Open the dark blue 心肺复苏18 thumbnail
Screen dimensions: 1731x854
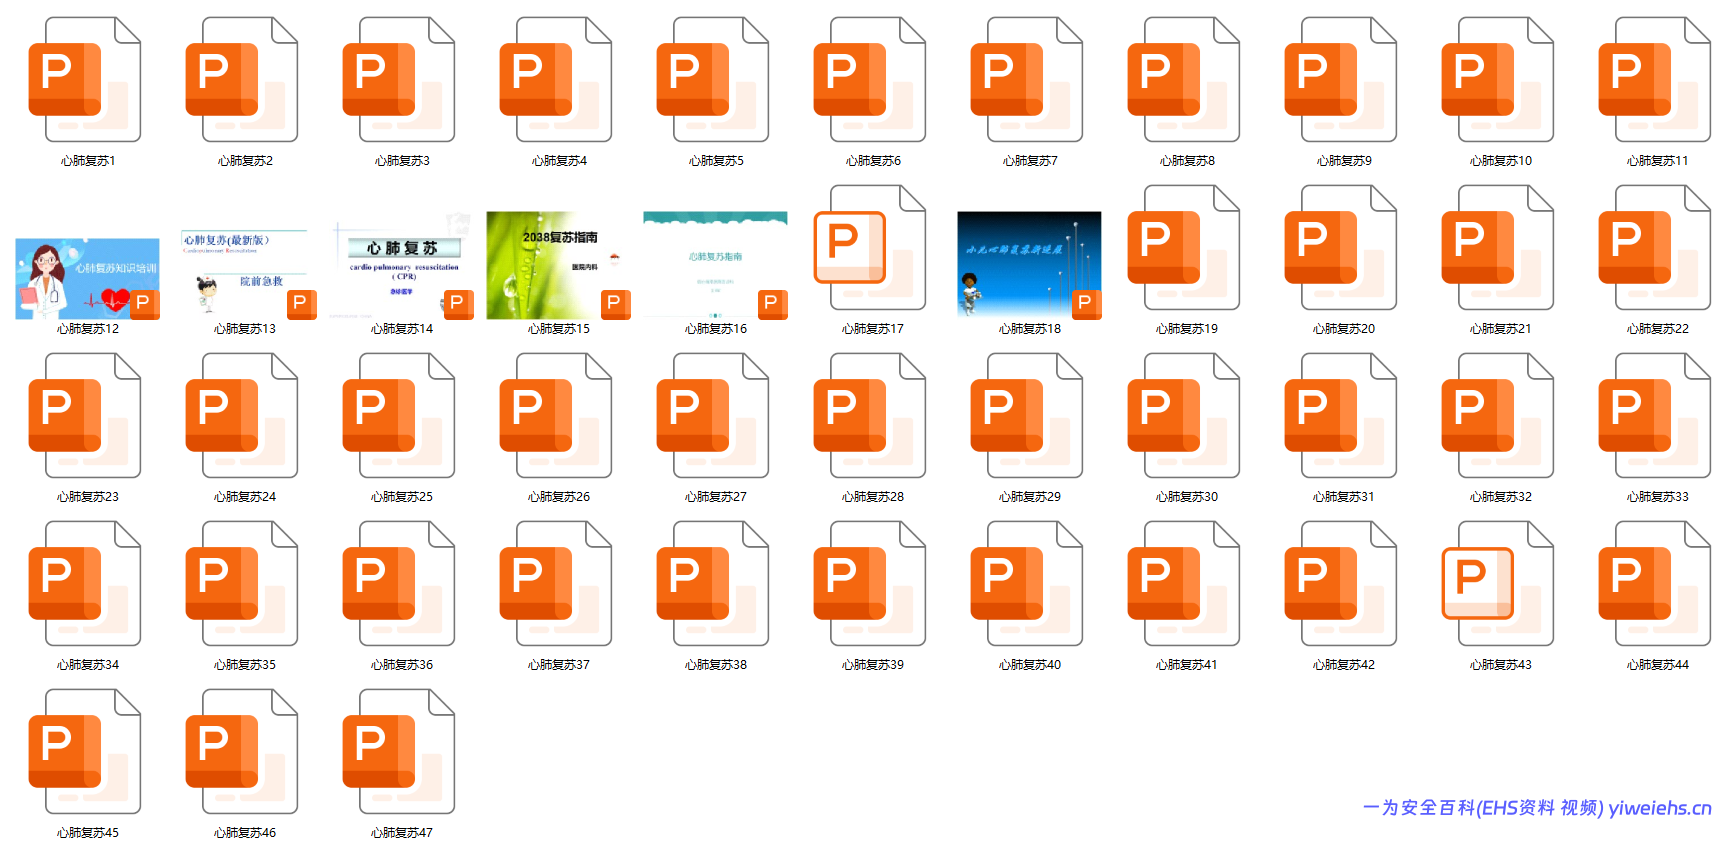[x=1029, y=265]
